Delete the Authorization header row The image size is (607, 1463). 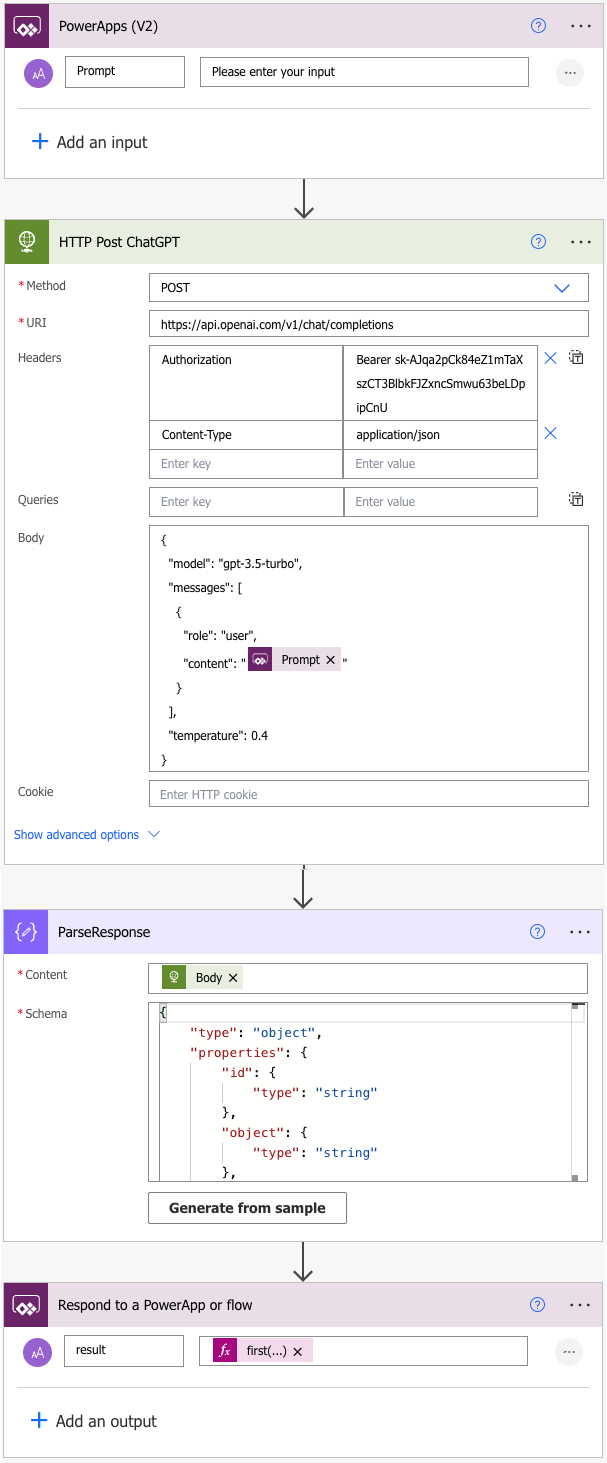(550, 358)
